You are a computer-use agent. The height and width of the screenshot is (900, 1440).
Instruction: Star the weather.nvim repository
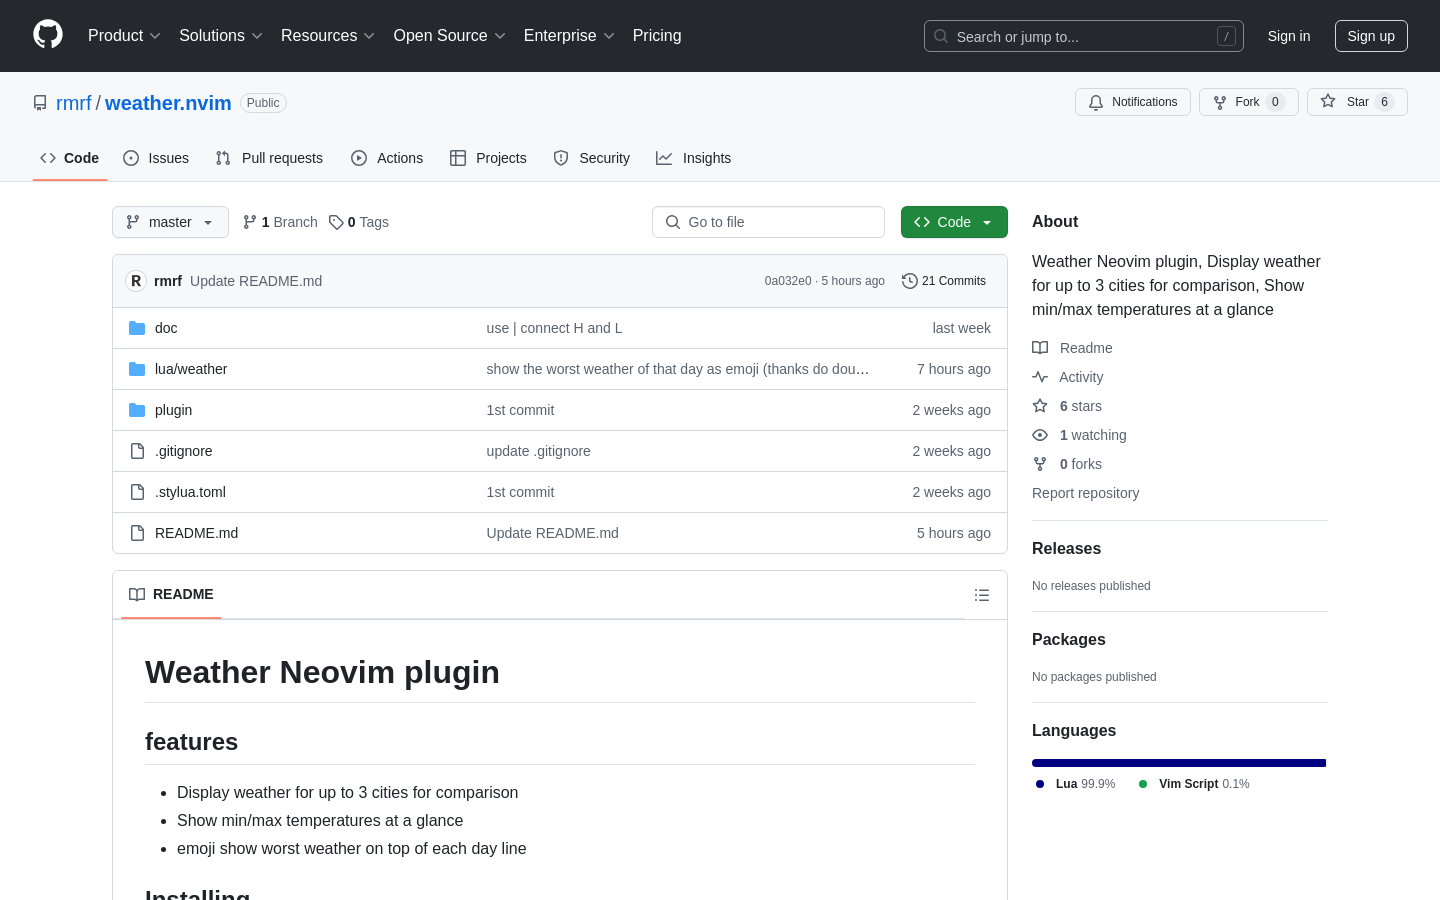point(1357,102)
